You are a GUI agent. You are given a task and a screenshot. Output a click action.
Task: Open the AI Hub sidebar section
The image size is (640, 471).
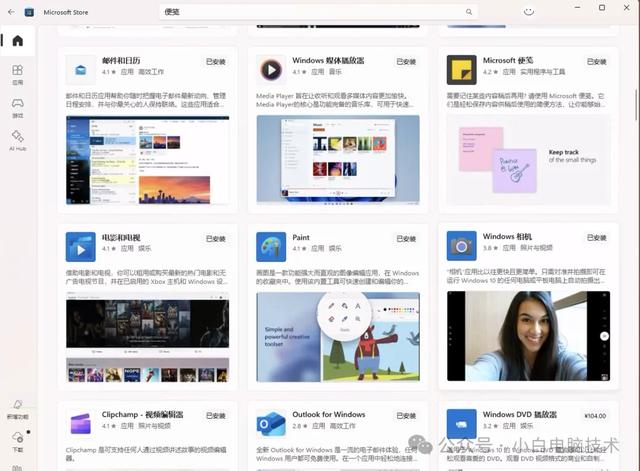pos(18,140)
